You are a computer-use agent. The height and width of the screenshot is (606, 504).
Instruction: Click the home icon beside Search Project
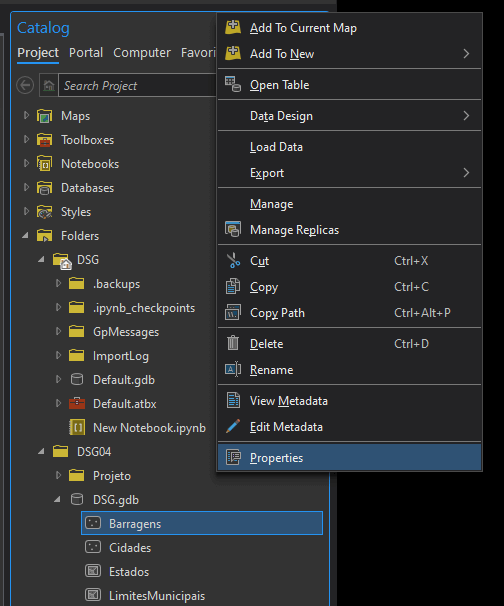(49, 85)
